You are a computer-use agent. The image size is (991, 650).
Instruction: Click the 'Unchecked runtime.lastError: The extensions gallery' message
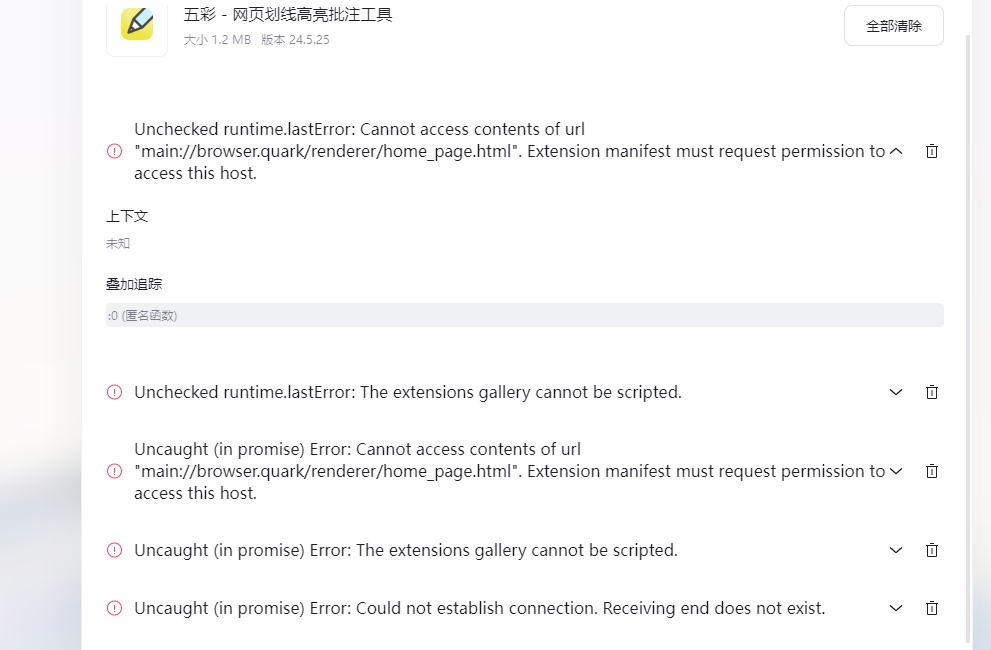click(x=408, y=392)
